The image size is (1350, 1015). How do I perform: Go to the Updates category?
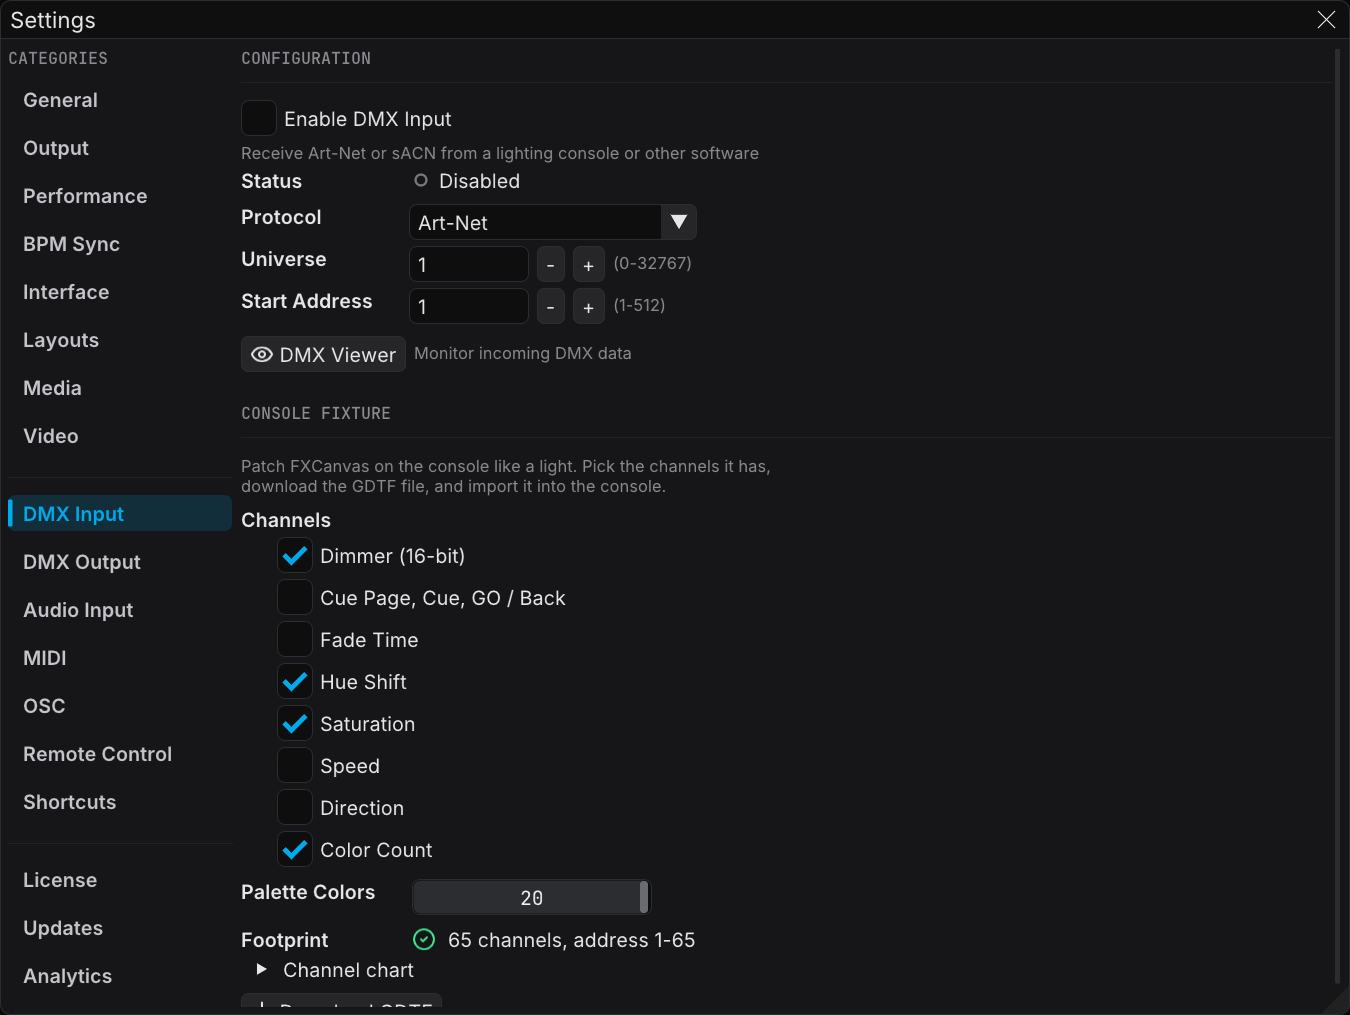[120, 928]
